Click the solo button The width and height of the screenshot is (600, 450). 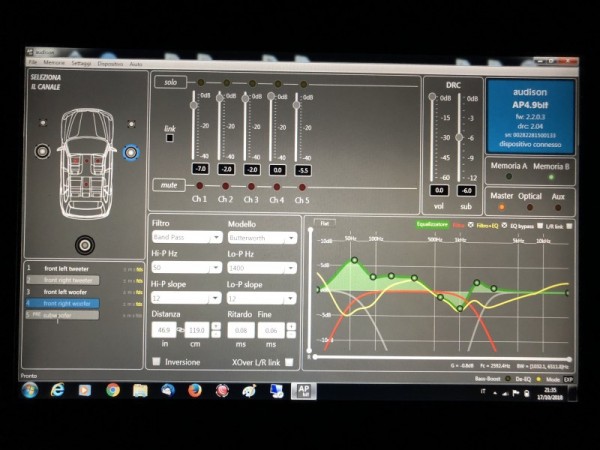point(171,82)
